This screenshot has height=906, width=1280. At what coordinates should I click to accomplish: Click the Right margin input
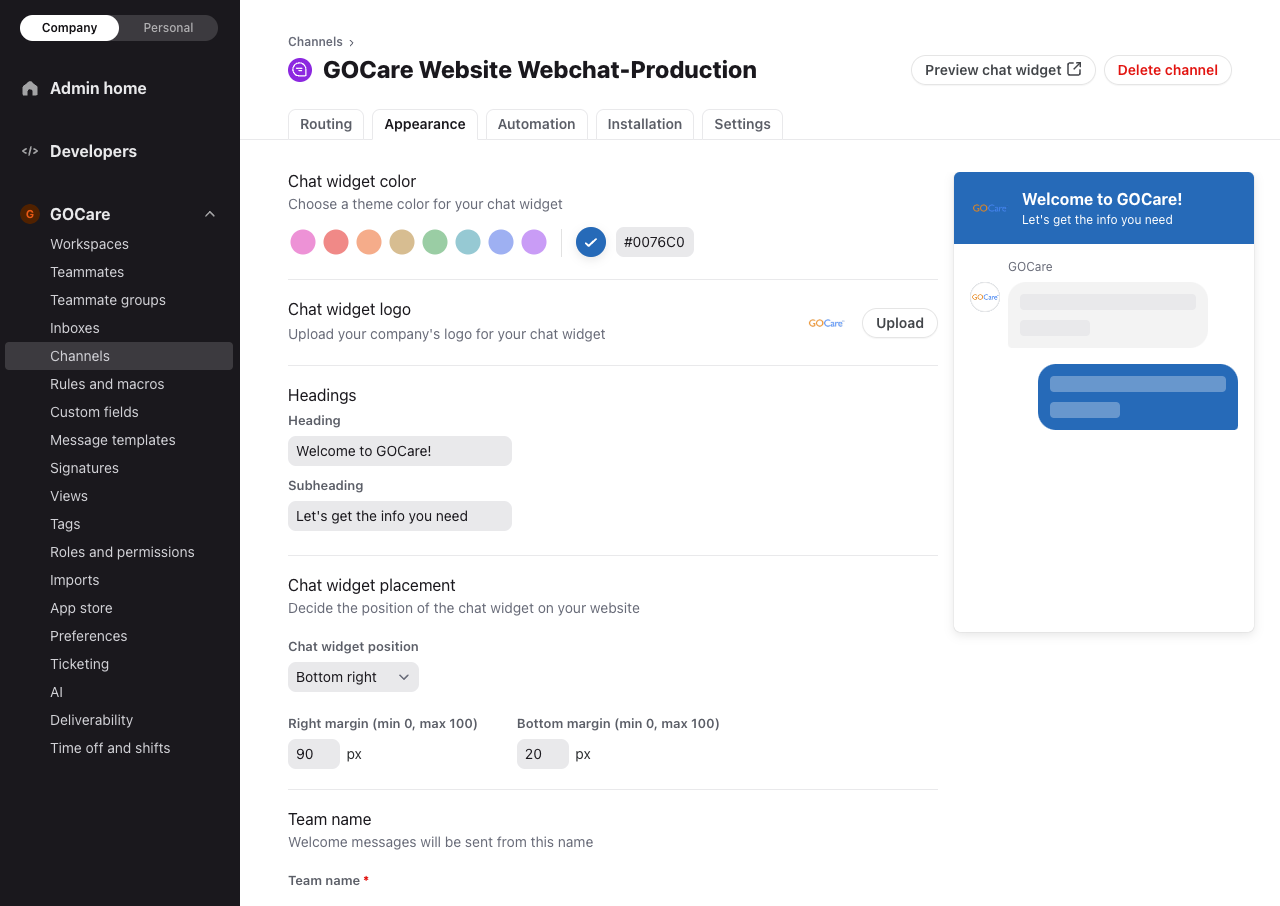click(x=314, y=754)
